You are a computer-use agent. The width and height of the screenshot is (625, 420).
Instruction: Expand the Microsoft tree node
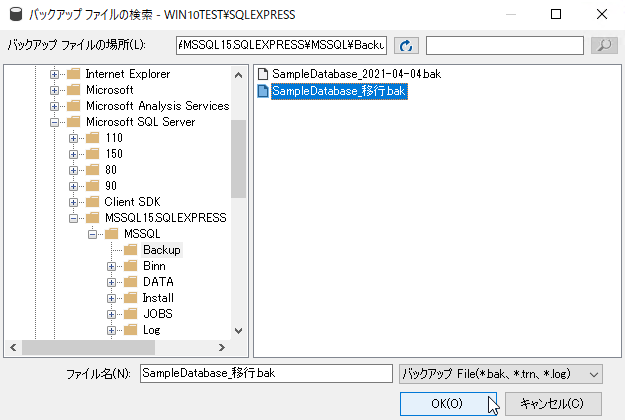tap(54, 90)
